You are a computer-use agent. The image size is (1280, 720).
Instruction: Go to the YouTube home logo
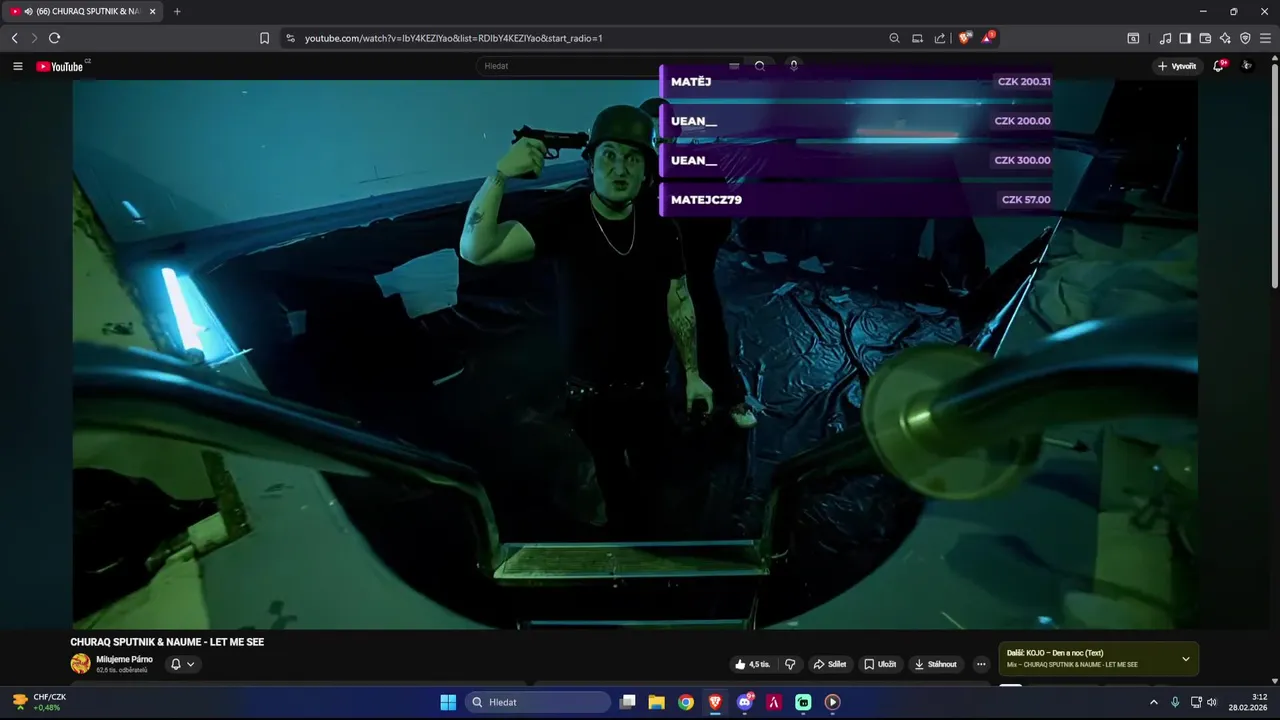tap(61, 66)
